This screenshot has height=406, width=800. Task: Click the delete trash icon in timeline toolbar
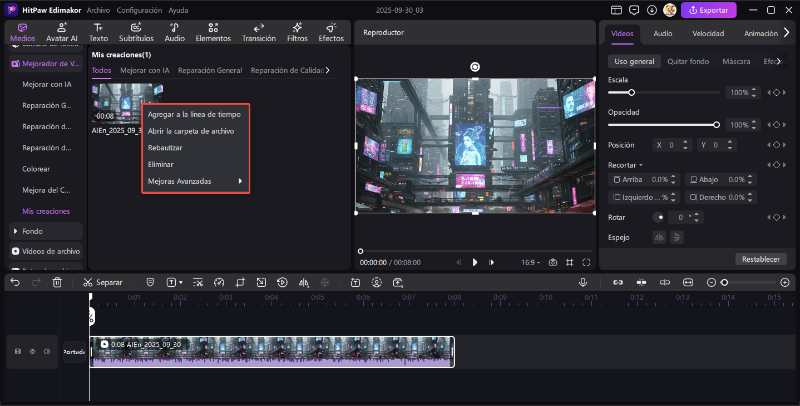coord(57,282)
